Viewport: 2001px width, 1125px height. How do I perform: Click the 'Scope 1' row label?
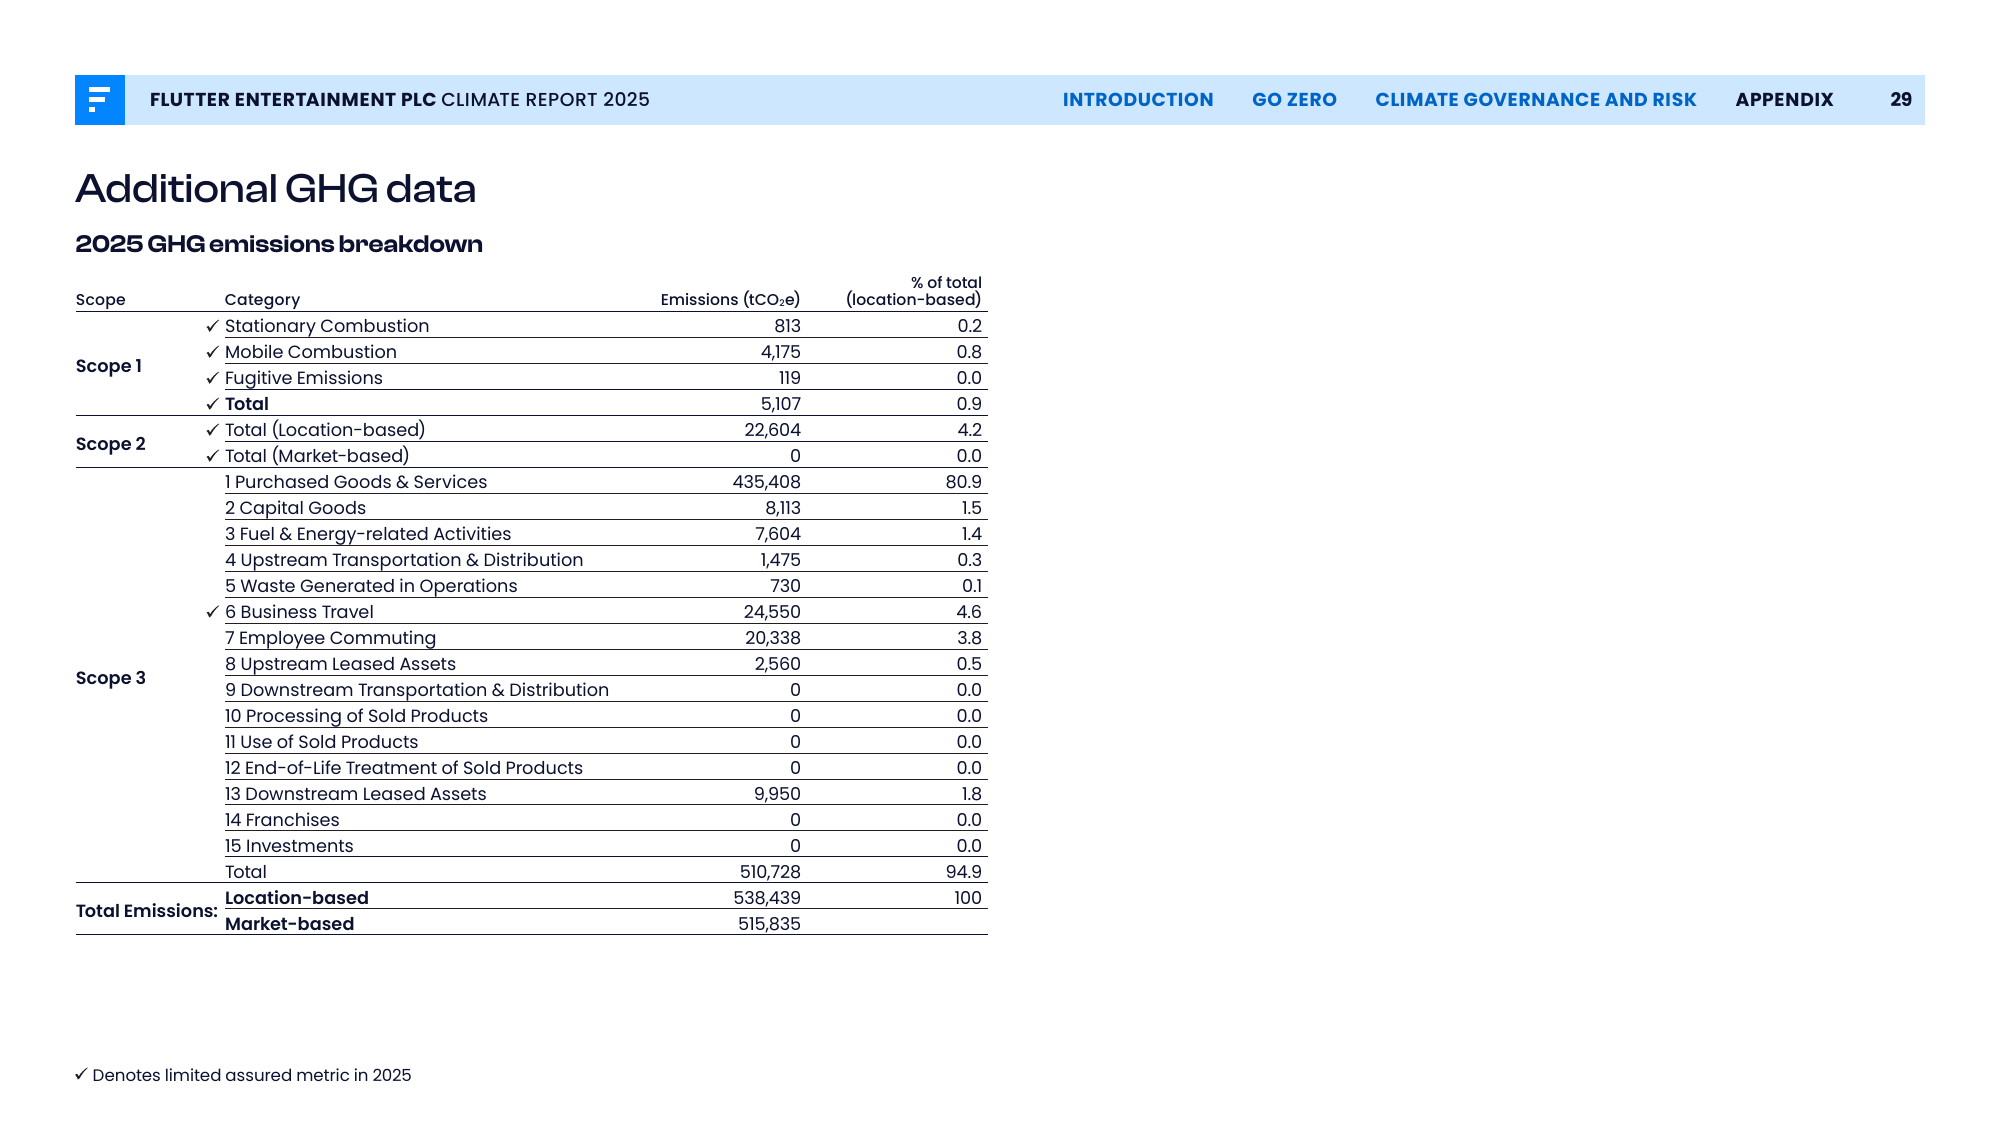(109, 366)
